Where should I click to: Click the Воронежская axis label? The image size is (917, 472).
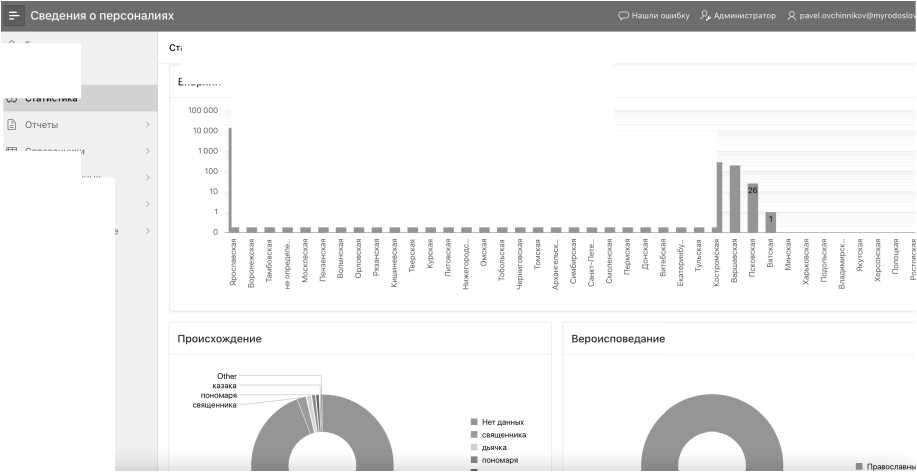(251, 261)
